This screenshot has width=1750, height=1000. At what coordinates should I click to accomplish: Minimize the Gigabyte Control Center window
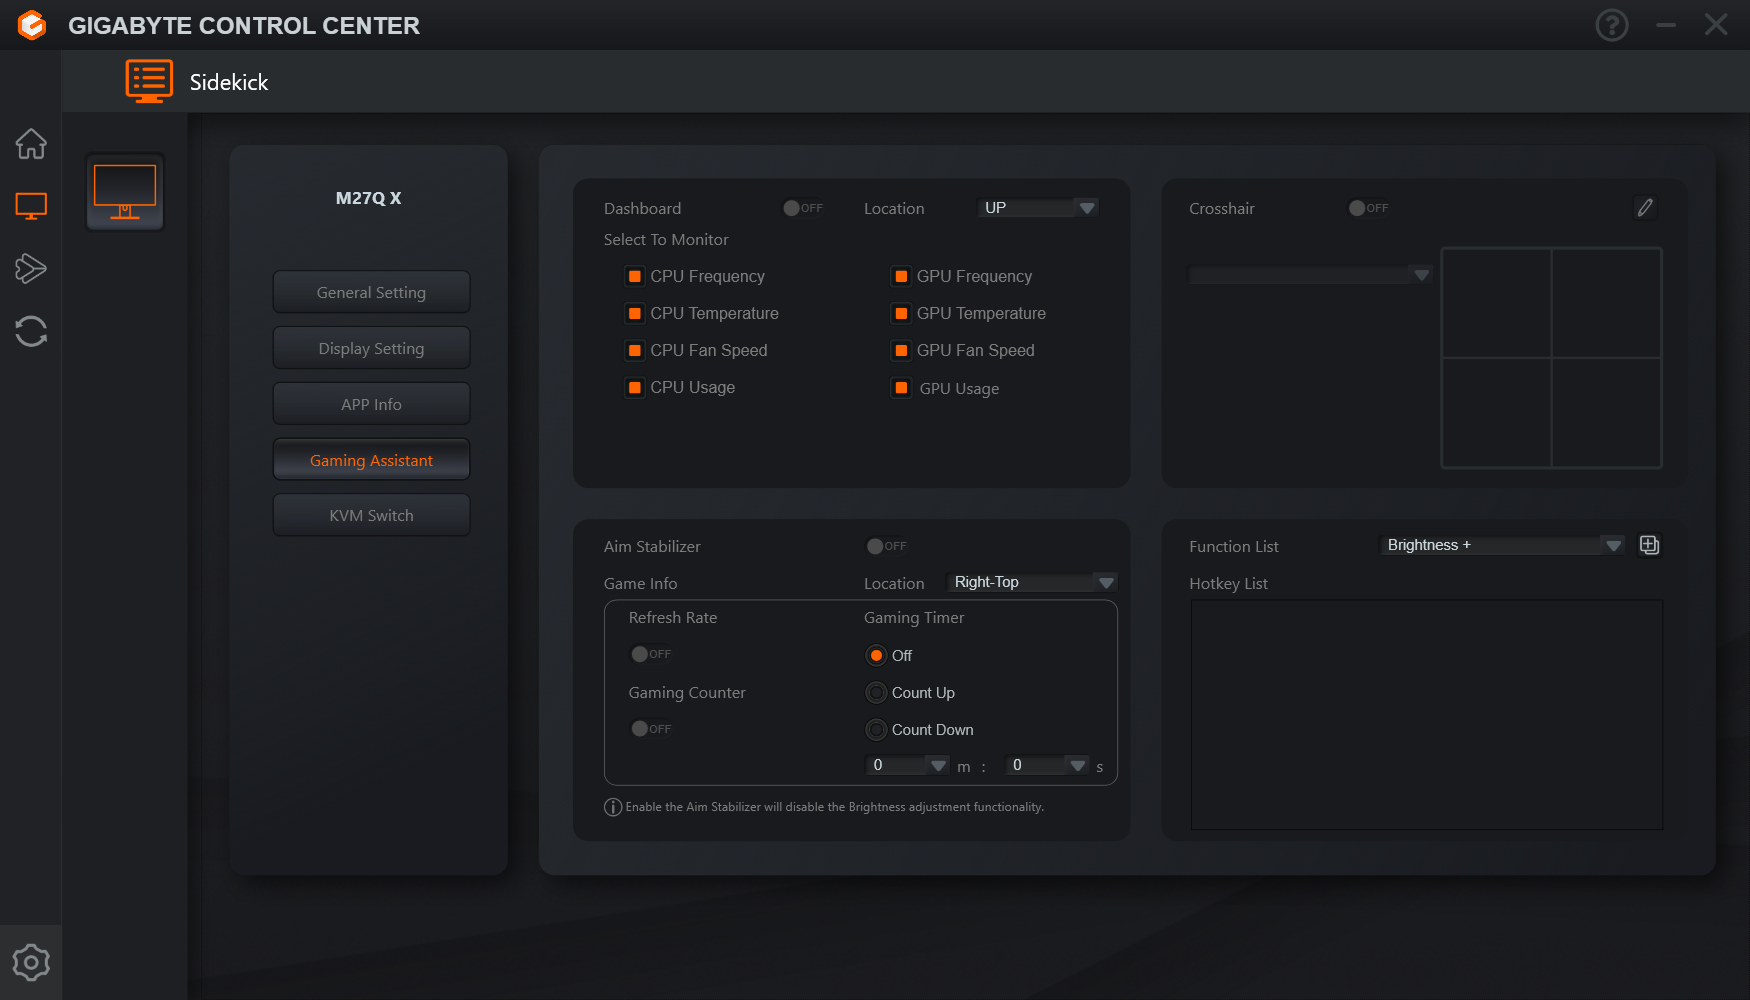pos(1666,25)
